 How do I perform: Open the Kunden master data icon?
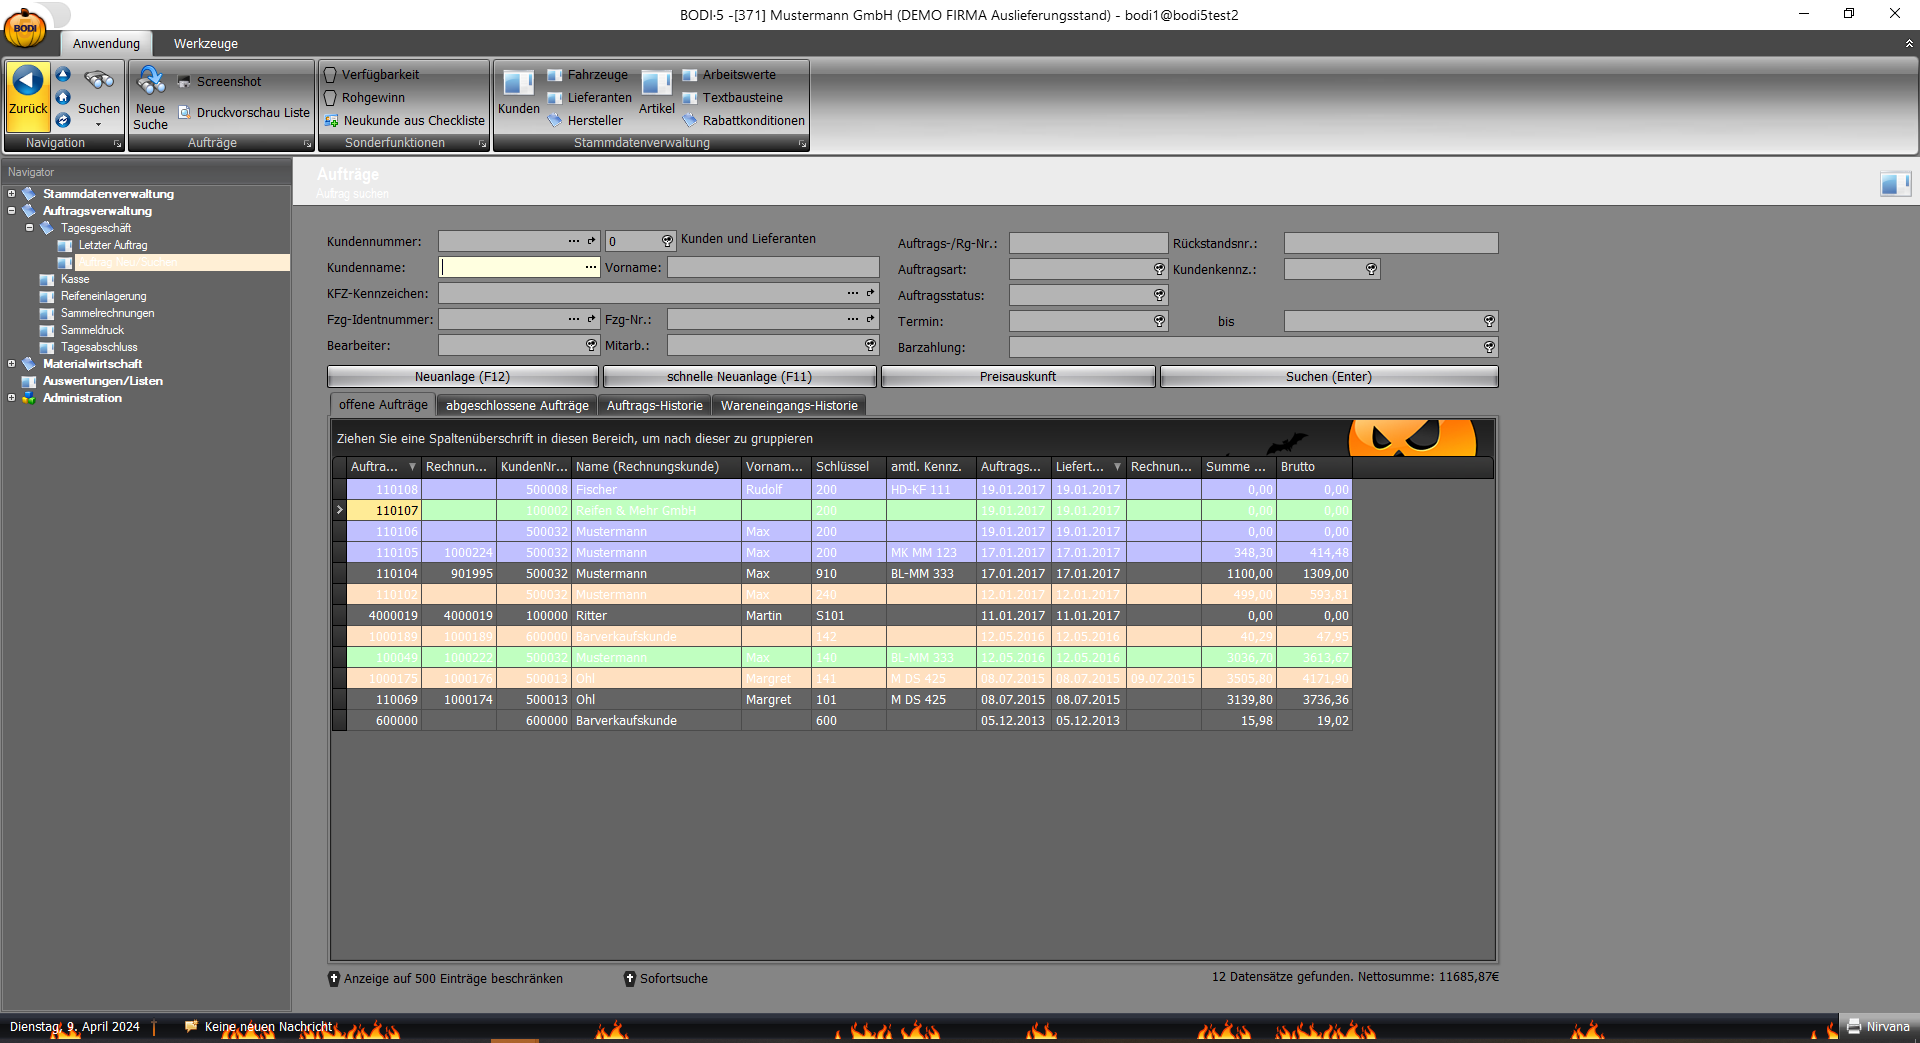coord(518,84)
